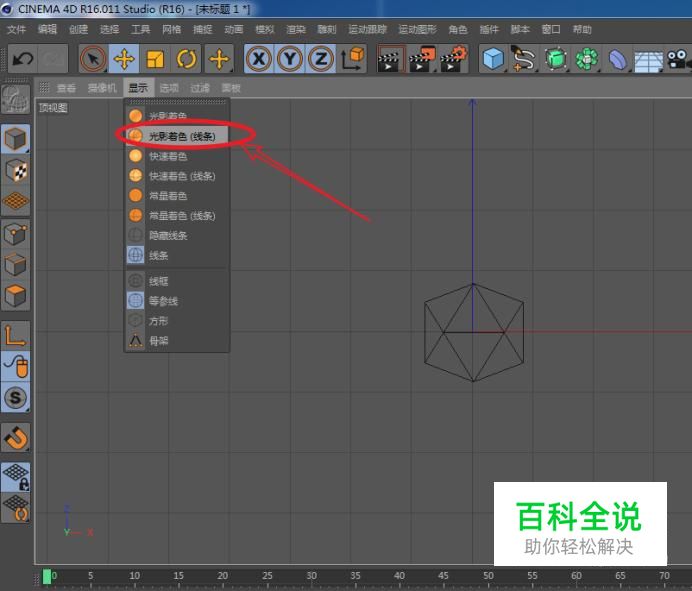Open the 渲染 menu
The image size is (692, 591).
coord(296,30)
